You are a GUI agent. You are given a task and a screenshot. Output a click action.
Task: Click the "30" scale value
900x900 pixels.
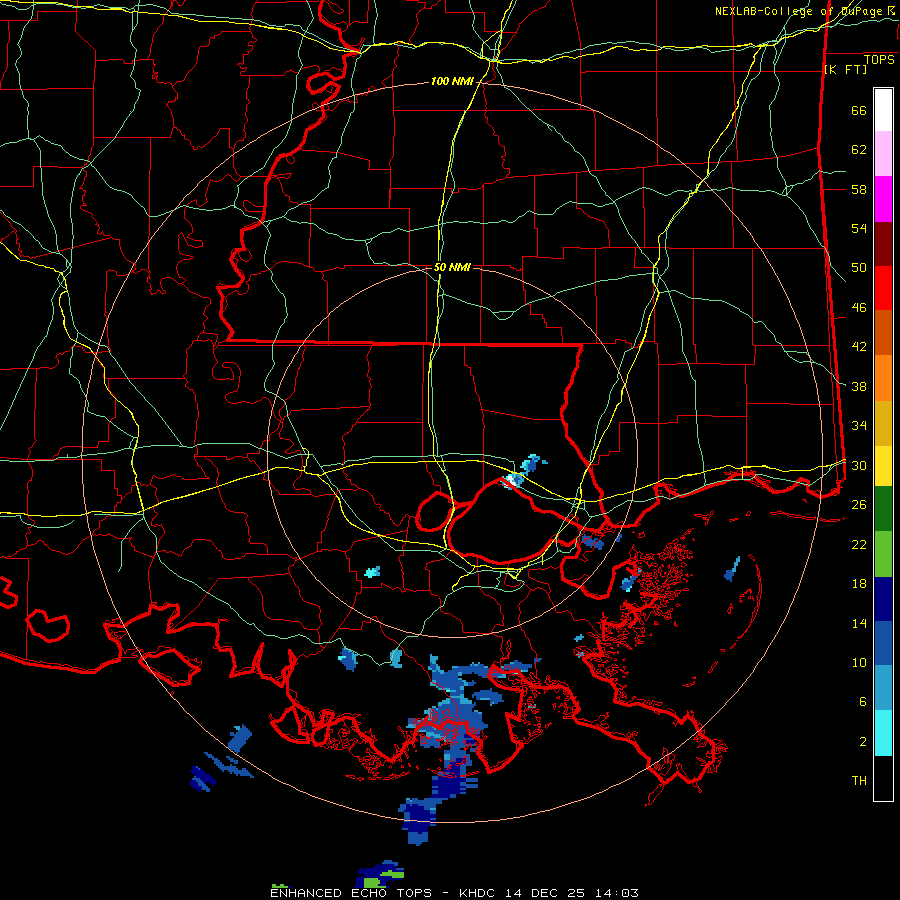[x=859, y=465]
